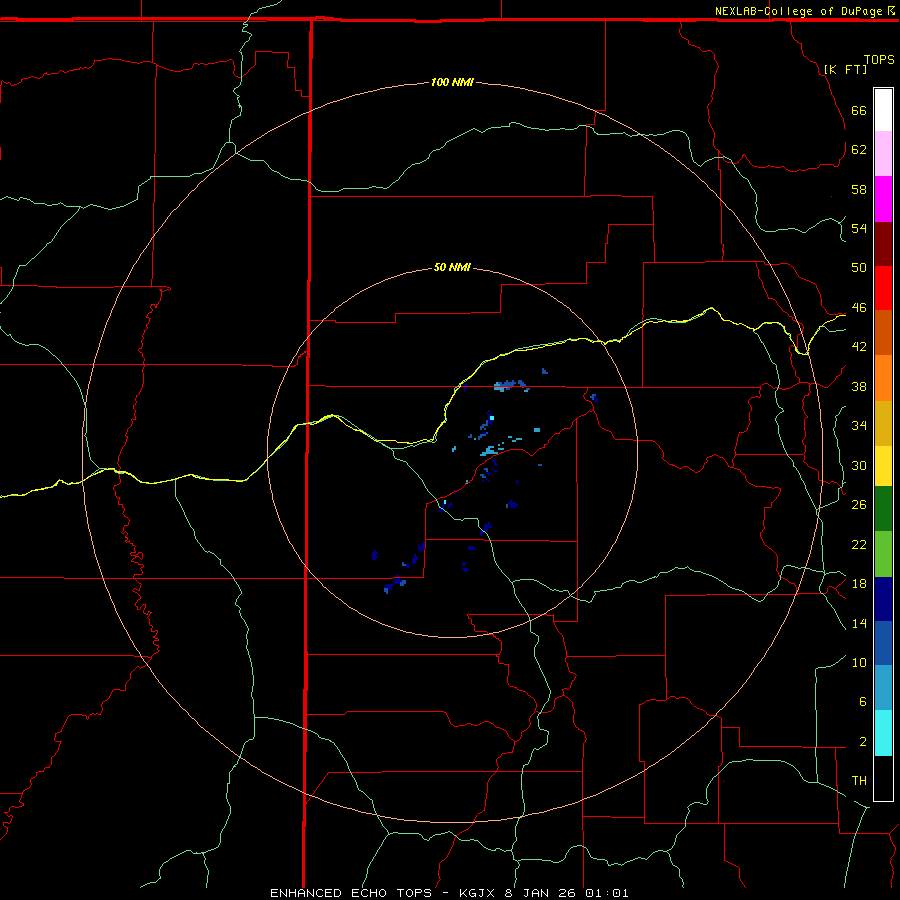Click the "[K FT]" units label
900x900 pixels.
pos(845,69)
